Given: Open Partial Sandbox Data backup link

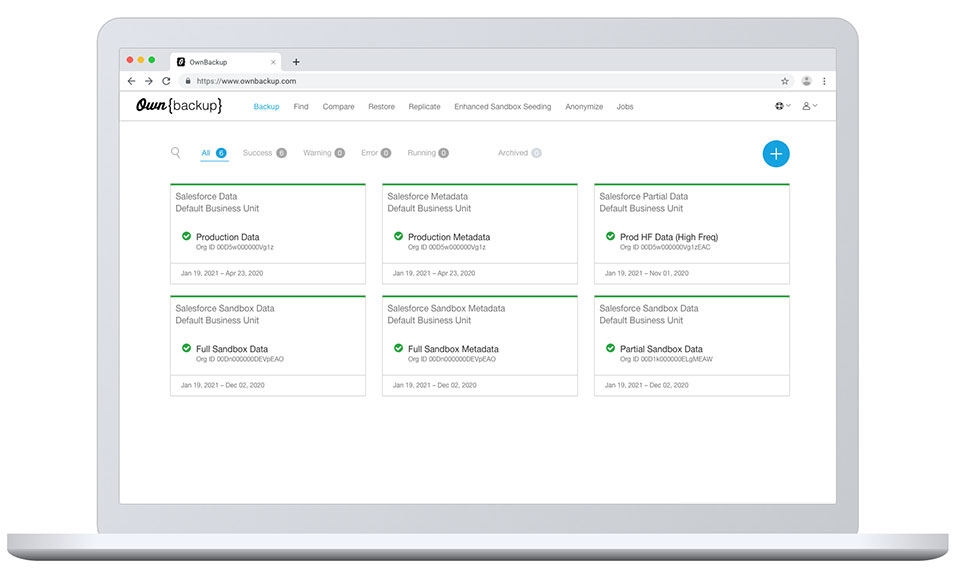Looking at the screenshot, I should click(x=661, y=349).
